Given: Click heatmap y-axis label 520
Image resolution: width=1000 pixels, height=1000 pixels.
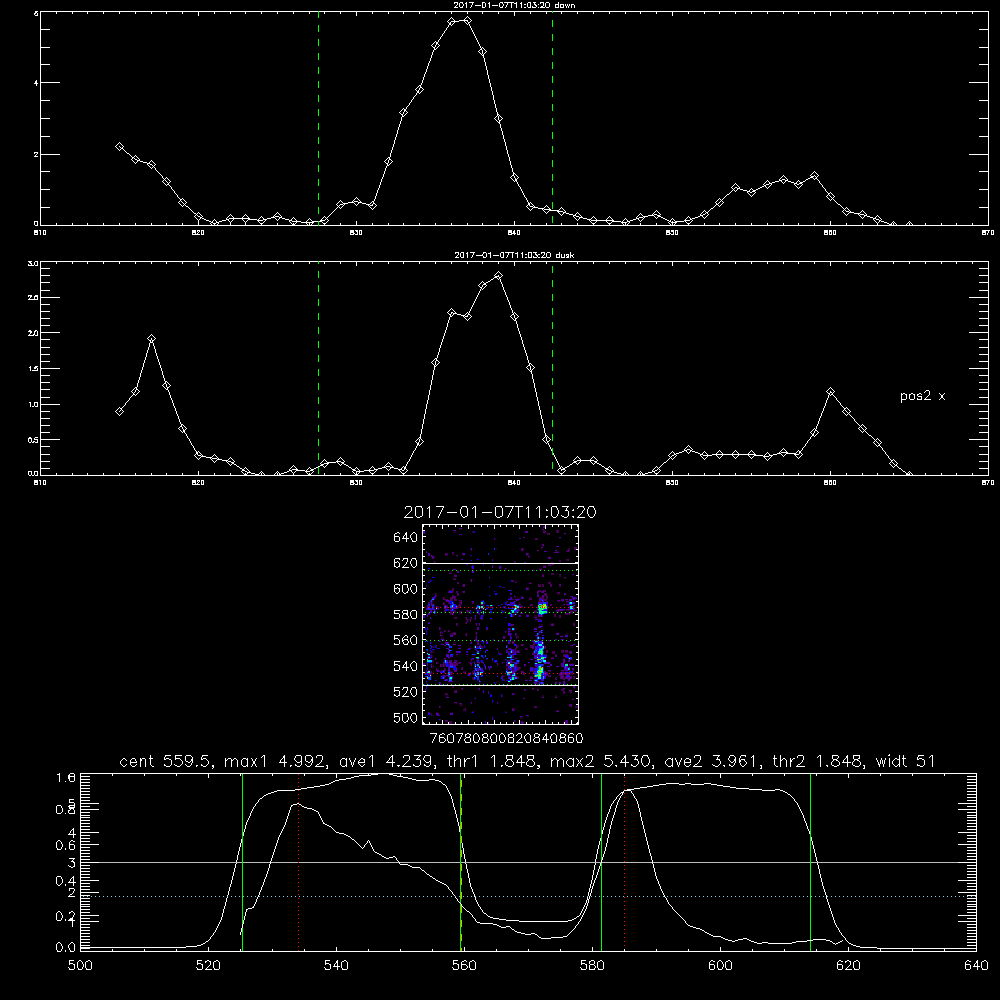Looking at the screenshot, I should click(406, 692).
